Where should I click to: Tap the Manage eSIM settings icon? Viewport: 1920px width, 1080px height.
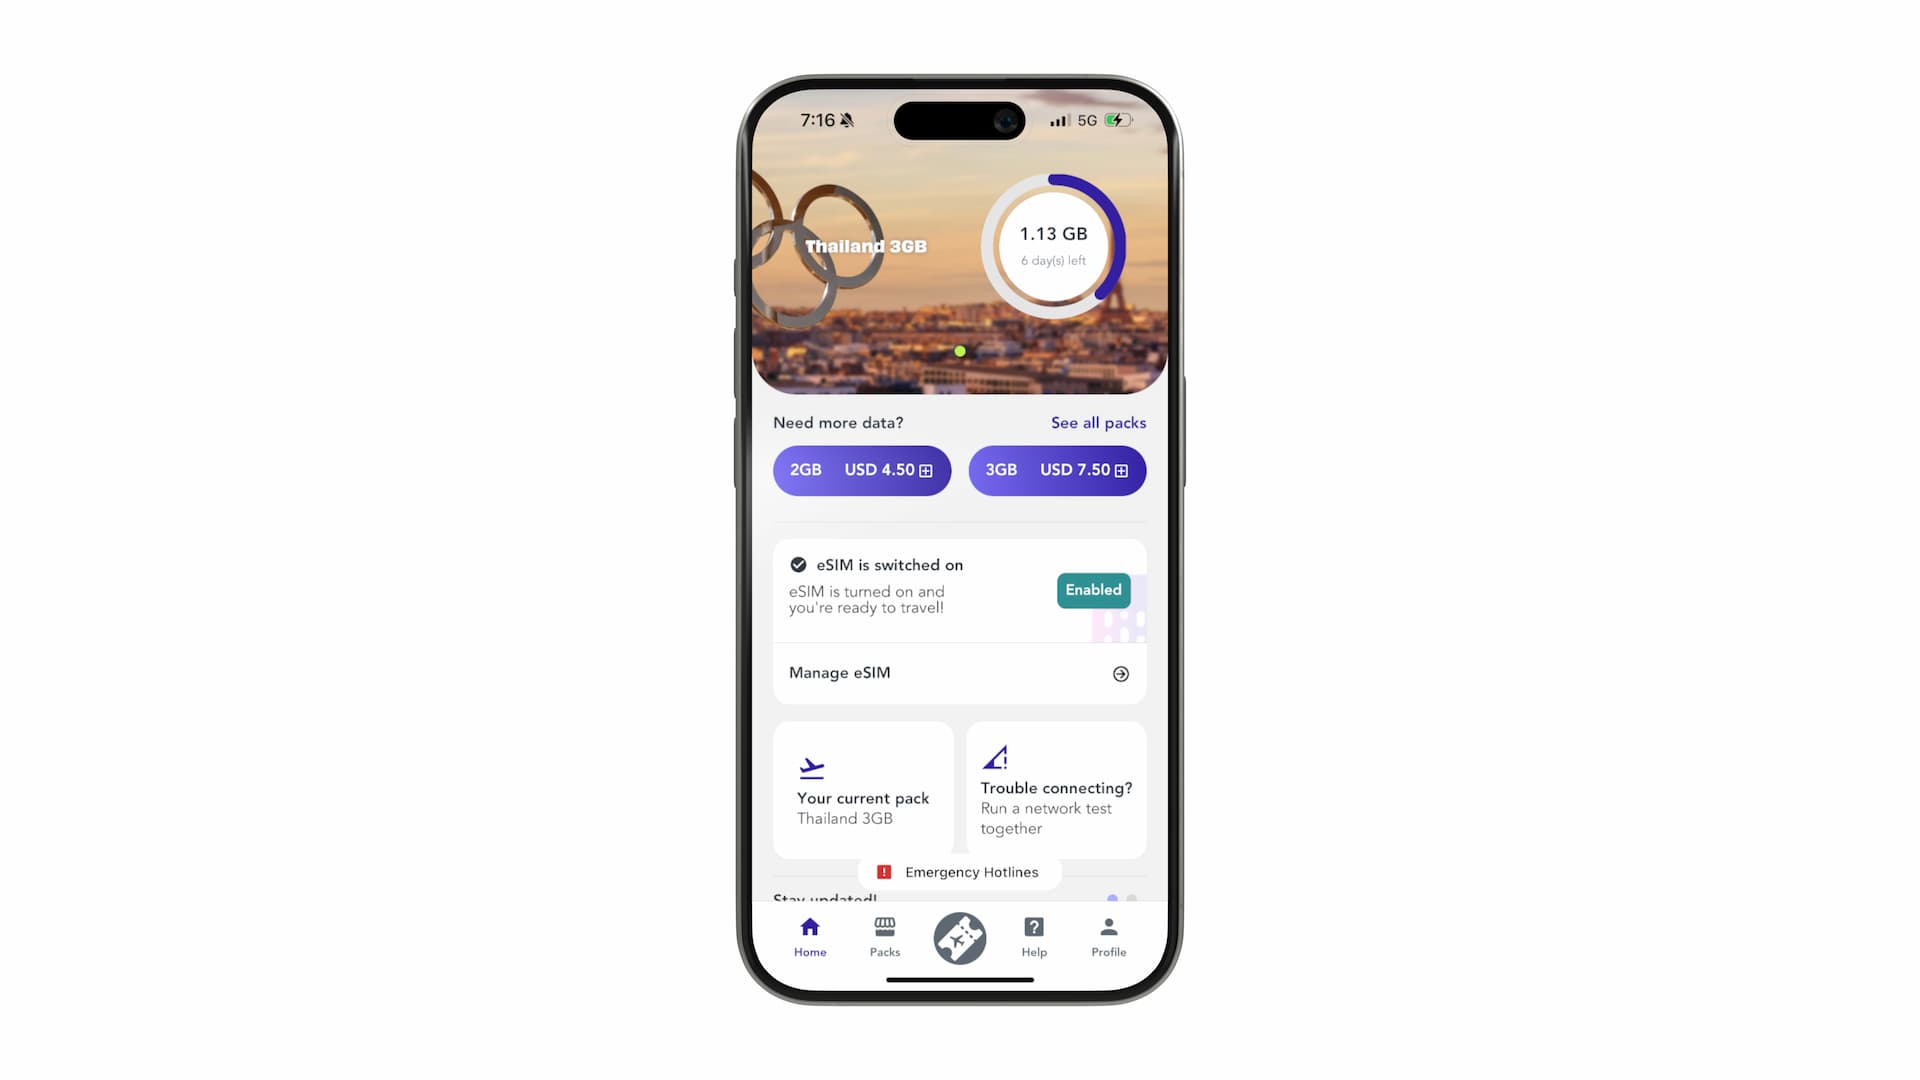click(1120, 673)
